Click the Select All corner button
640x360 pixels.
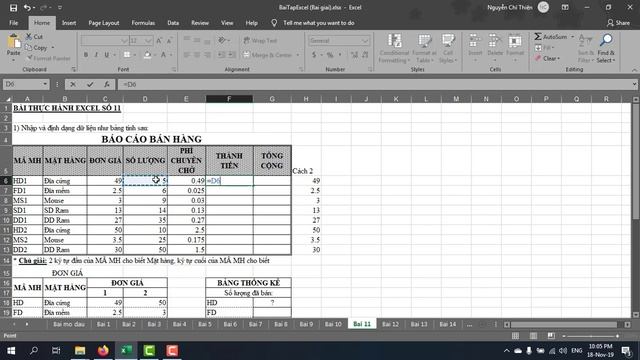[x=8, y=99]
